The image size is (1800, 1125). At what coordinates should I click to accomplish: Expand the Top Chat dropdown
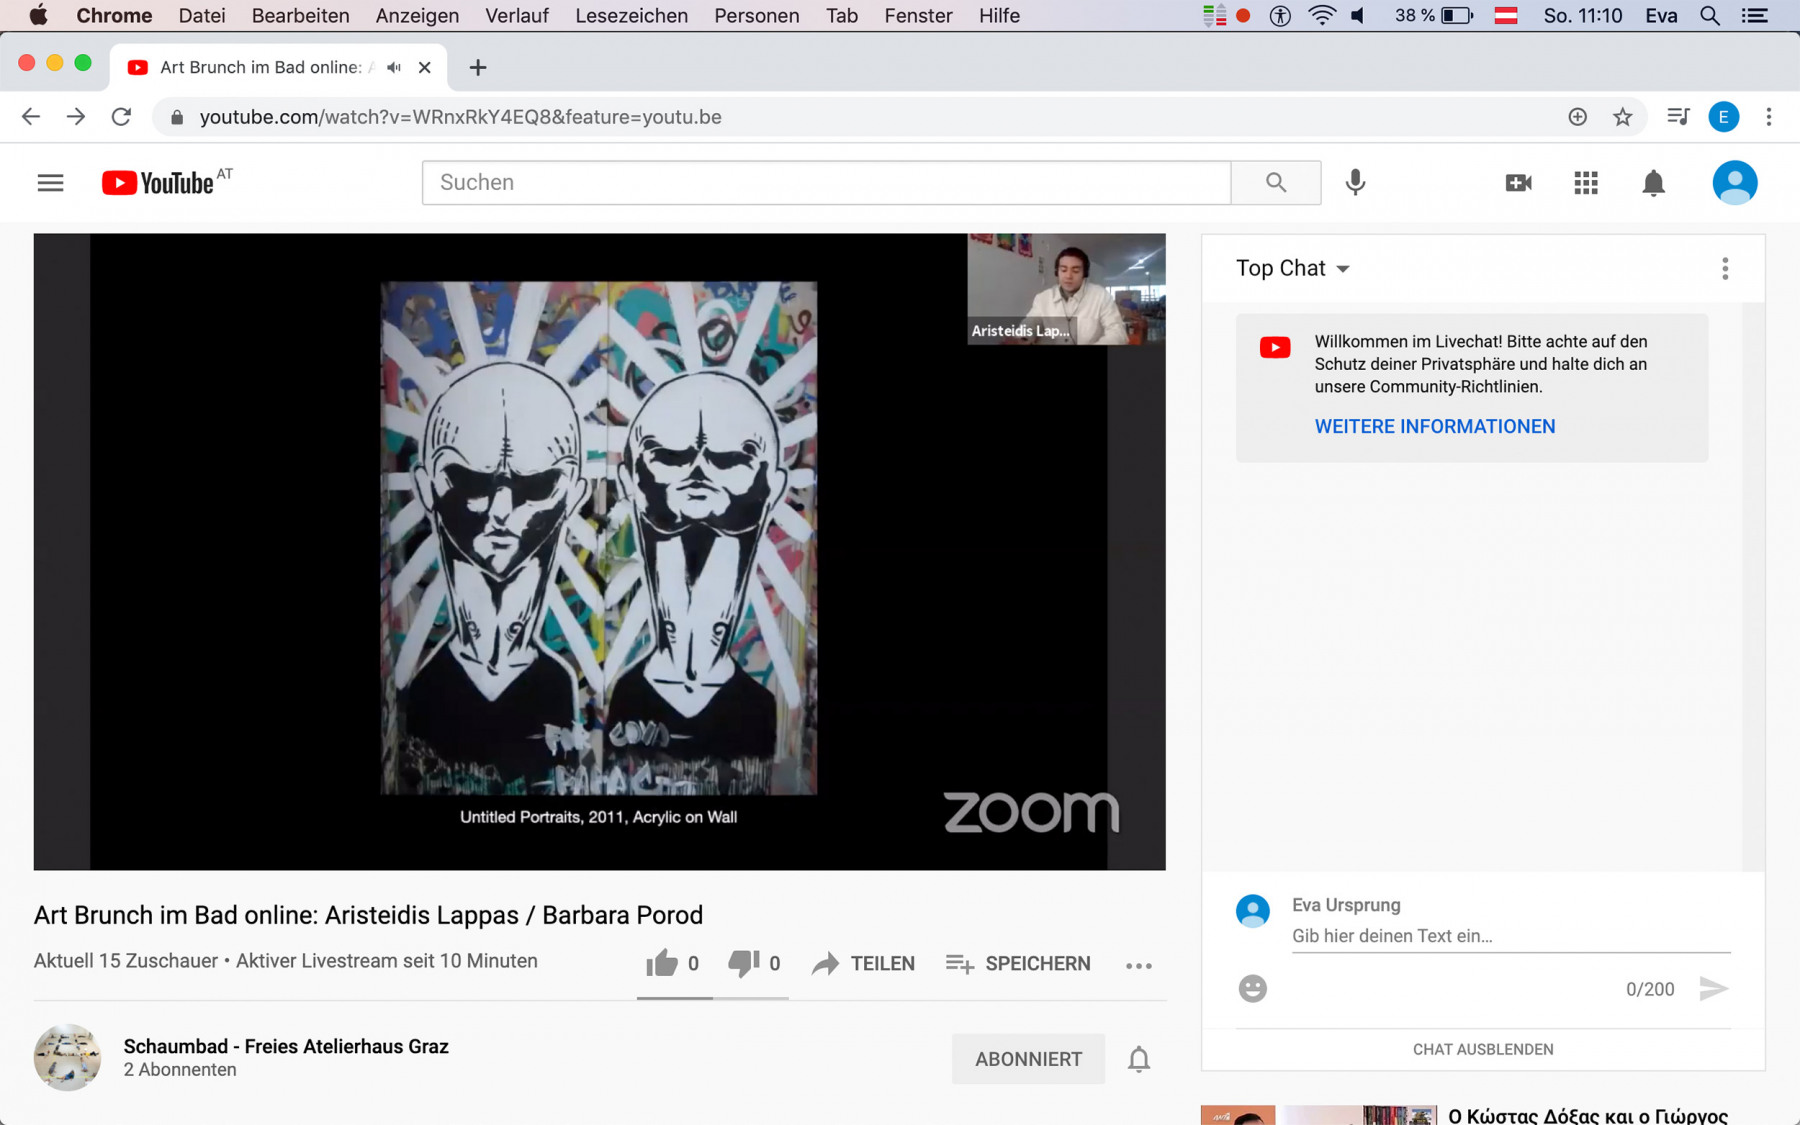tap(1292, 268)
